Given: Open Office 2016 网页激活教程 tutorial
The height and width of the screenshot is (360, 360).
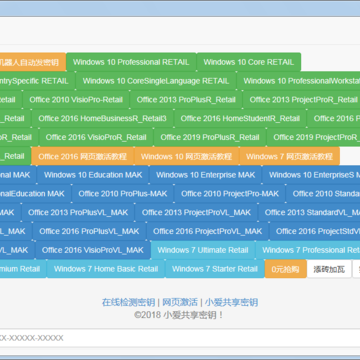Looking at the screenshot, I should pyautogui.click(x=82, y=156).
